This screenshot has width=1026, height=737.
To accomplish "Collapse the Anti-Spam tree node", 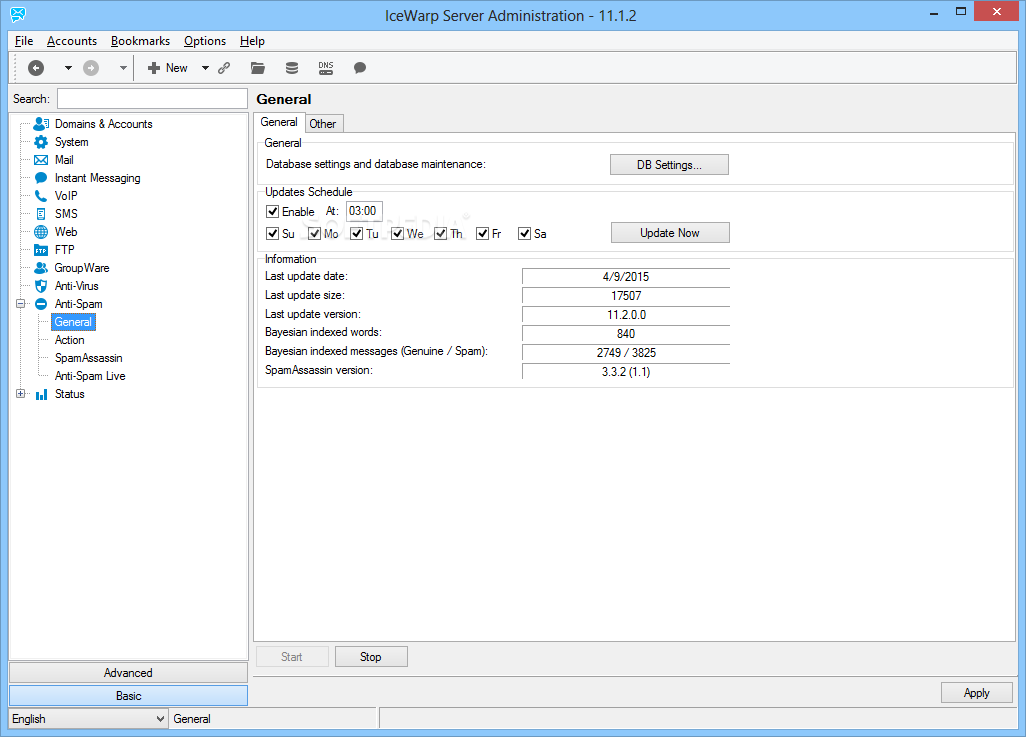I will [x=21, y=304].
